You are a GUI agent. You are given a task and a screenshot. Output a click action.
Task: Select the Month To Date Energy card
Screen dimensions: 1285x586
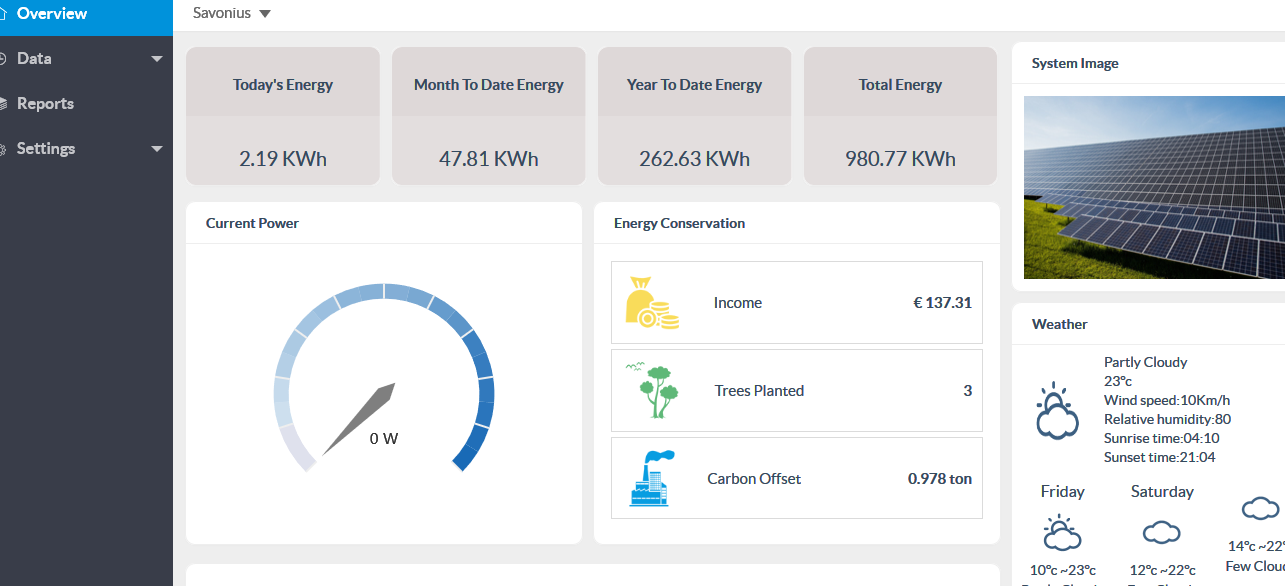(x=489, y=116)
